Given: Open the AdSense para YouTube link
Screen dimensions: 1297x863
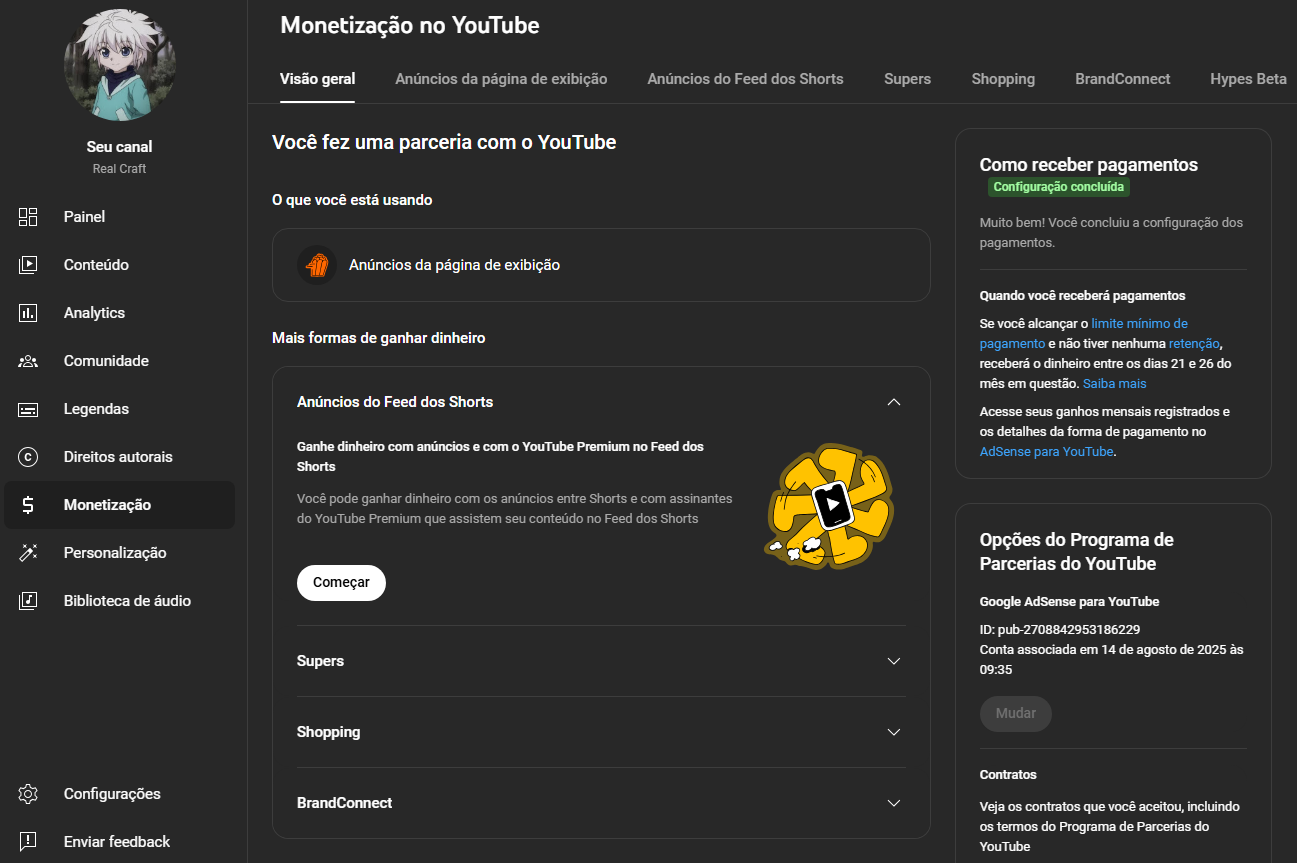Looking at the screenshot, I should 1046,452.
